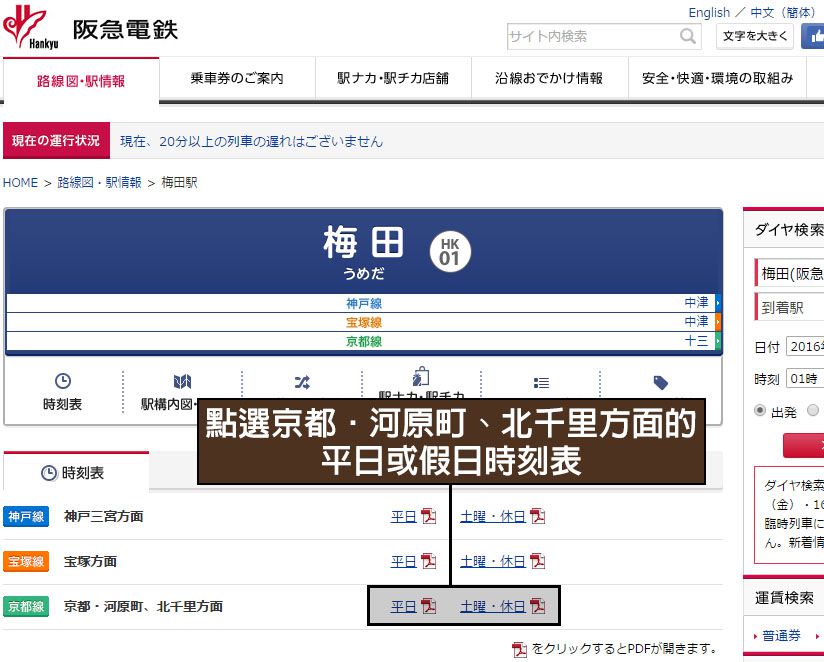
Task: Open 神戸三宮方面 土曜・休日 timetable link
Action: [493, 517]
